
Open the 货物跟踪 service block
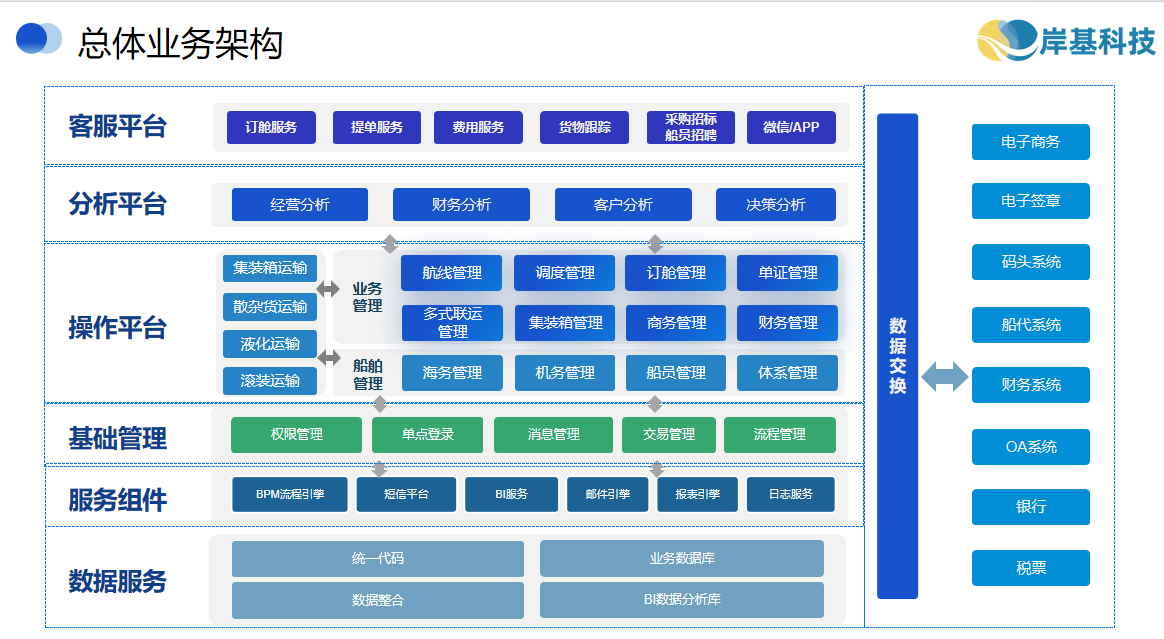tap(584, 127)
